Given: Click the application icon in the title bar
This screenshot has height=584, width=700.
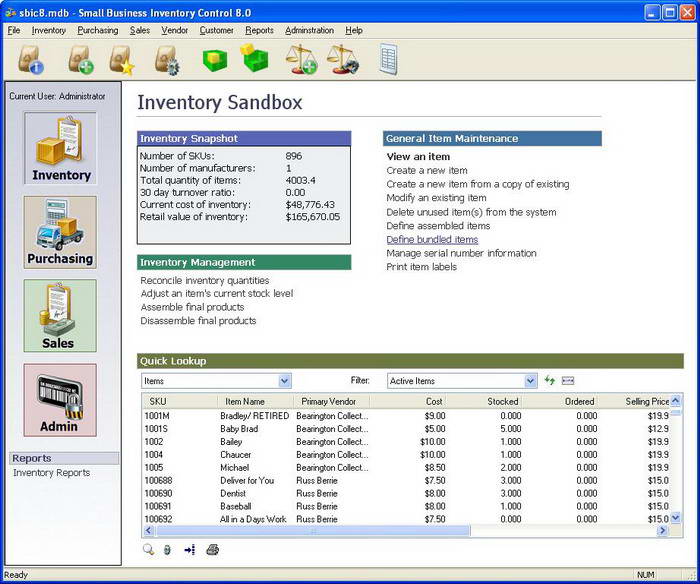Looking at the screenshot, I should point(10,13).
